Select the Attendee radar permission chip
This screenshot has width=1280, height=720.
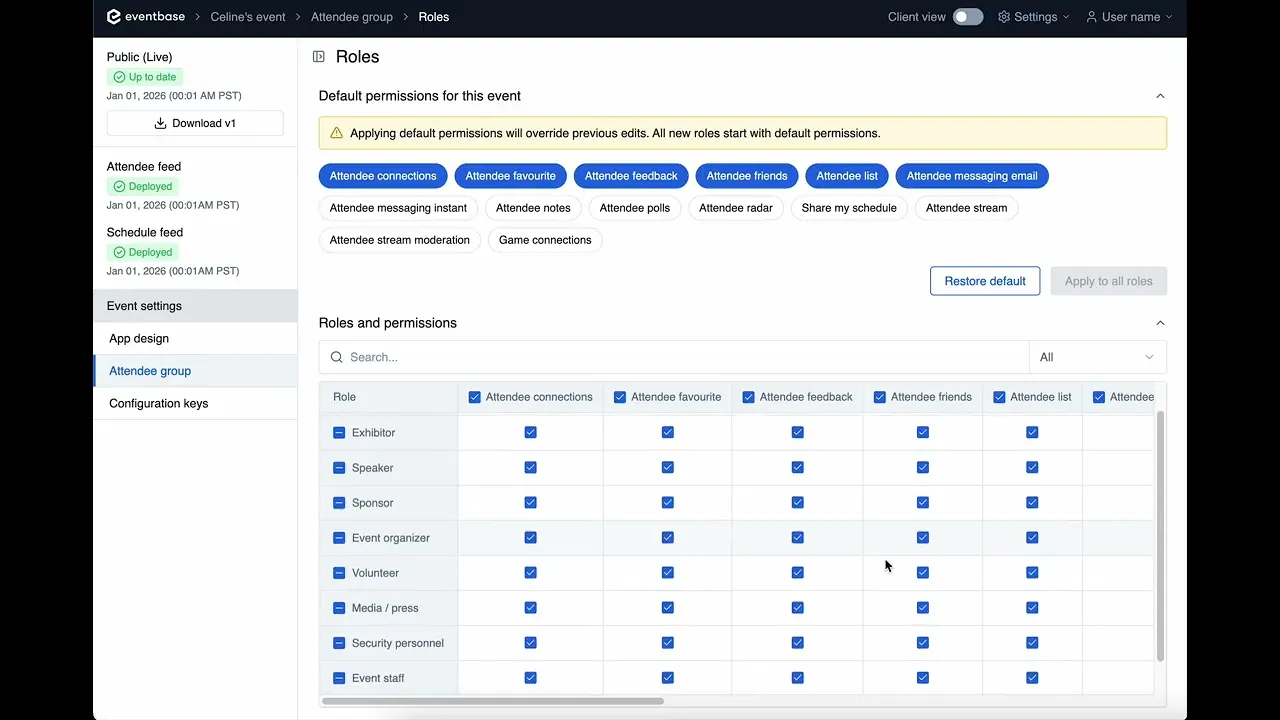click(735, 208)
